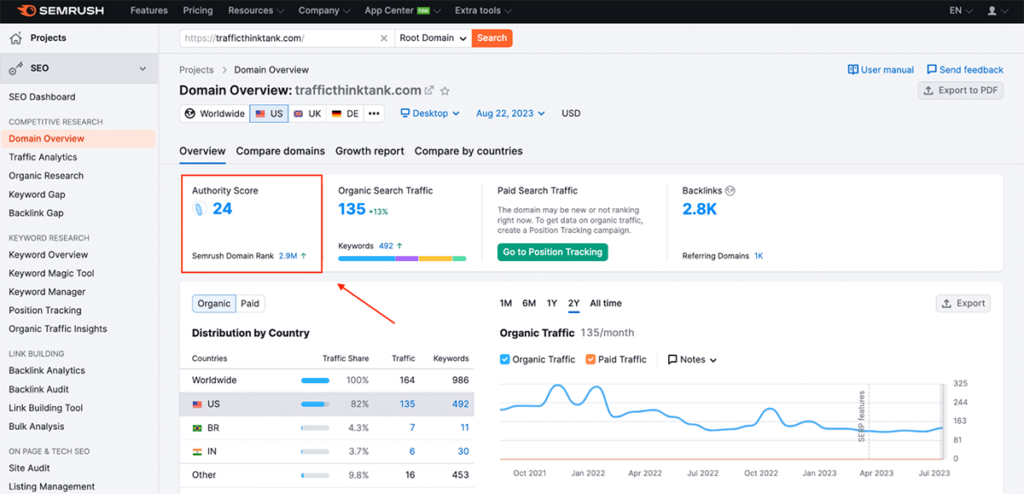The height and width of the screenshot is (494, 1024).
Task: Select US database button
Action: (269, 114)
